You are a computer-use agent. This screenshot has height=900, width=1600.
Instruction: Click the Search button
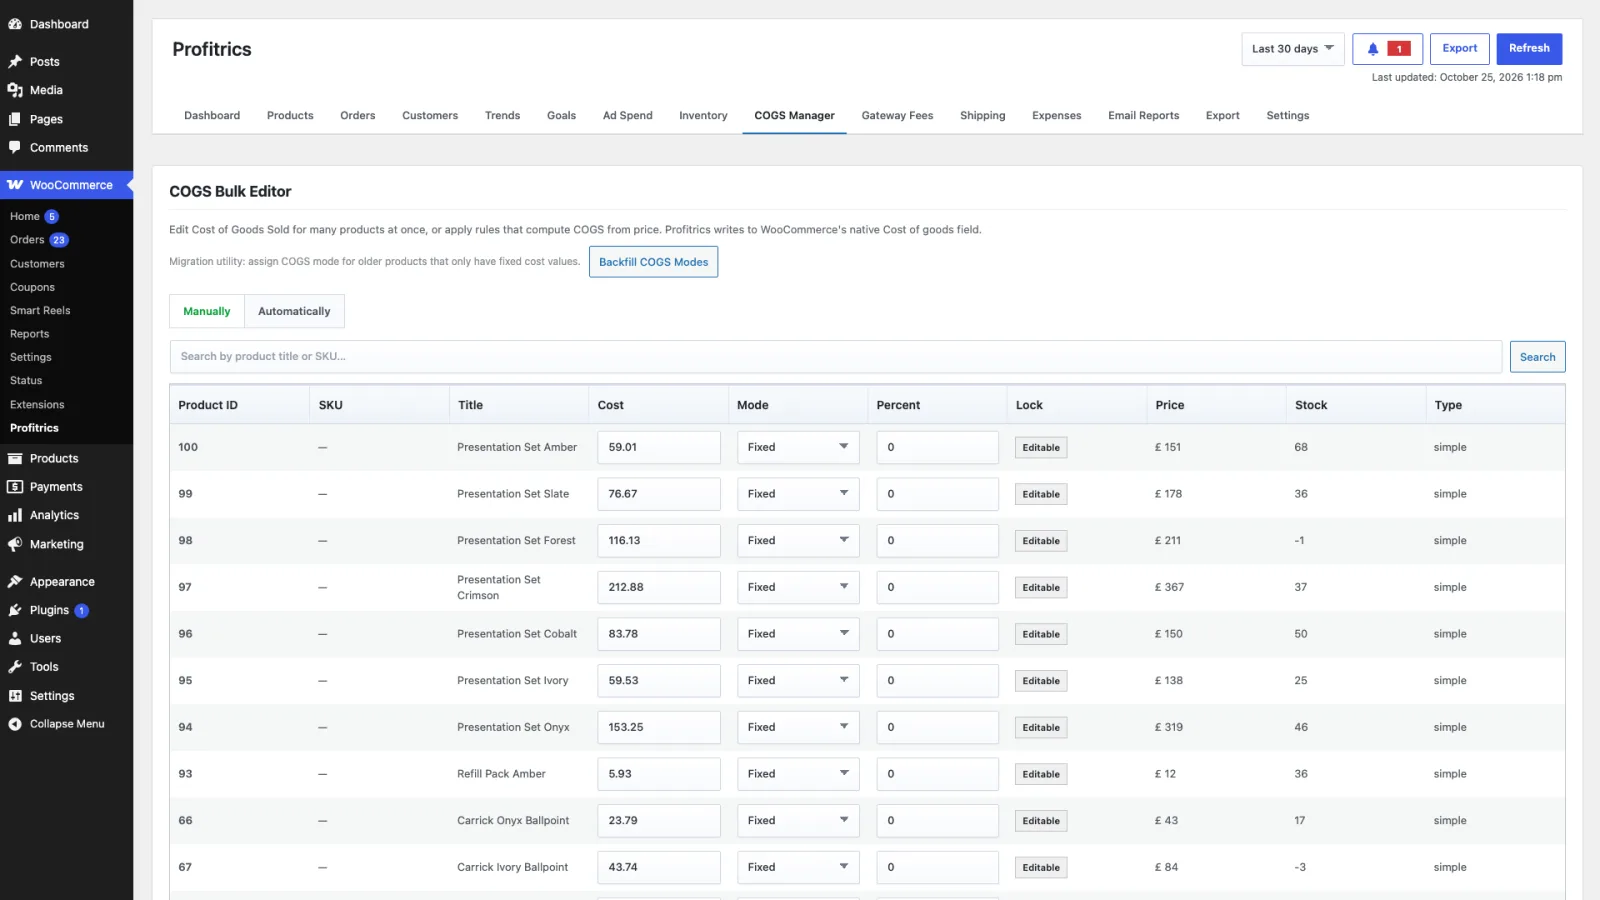click(x=1537, y=357)
